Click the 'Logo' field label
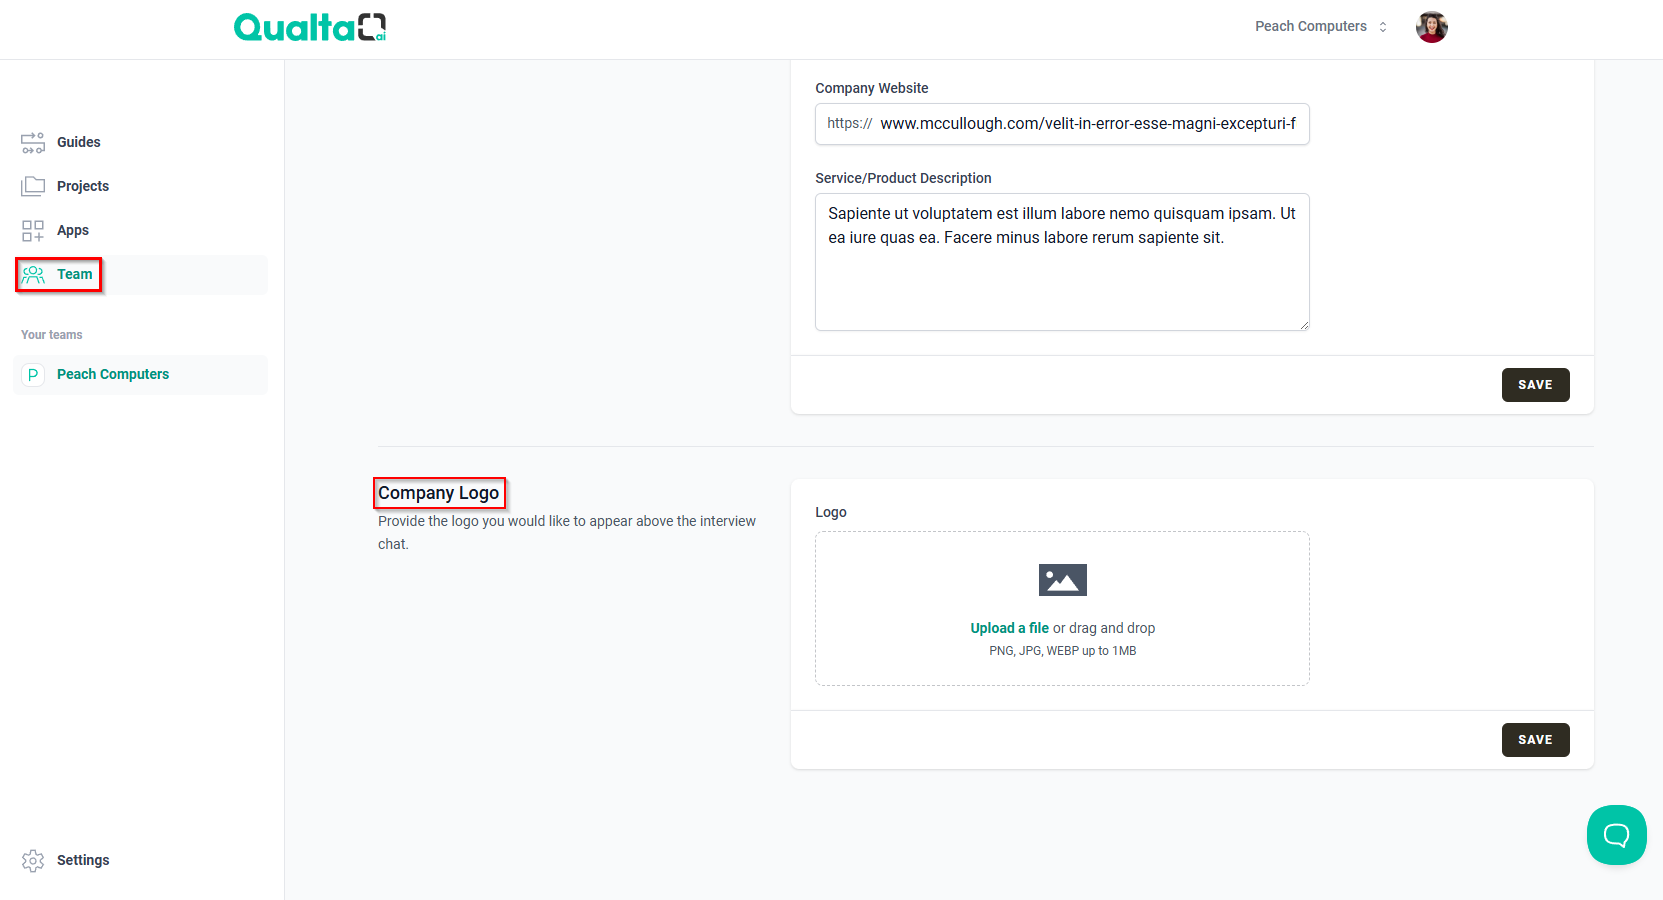 pyautogui.click(x=831, y=512)
